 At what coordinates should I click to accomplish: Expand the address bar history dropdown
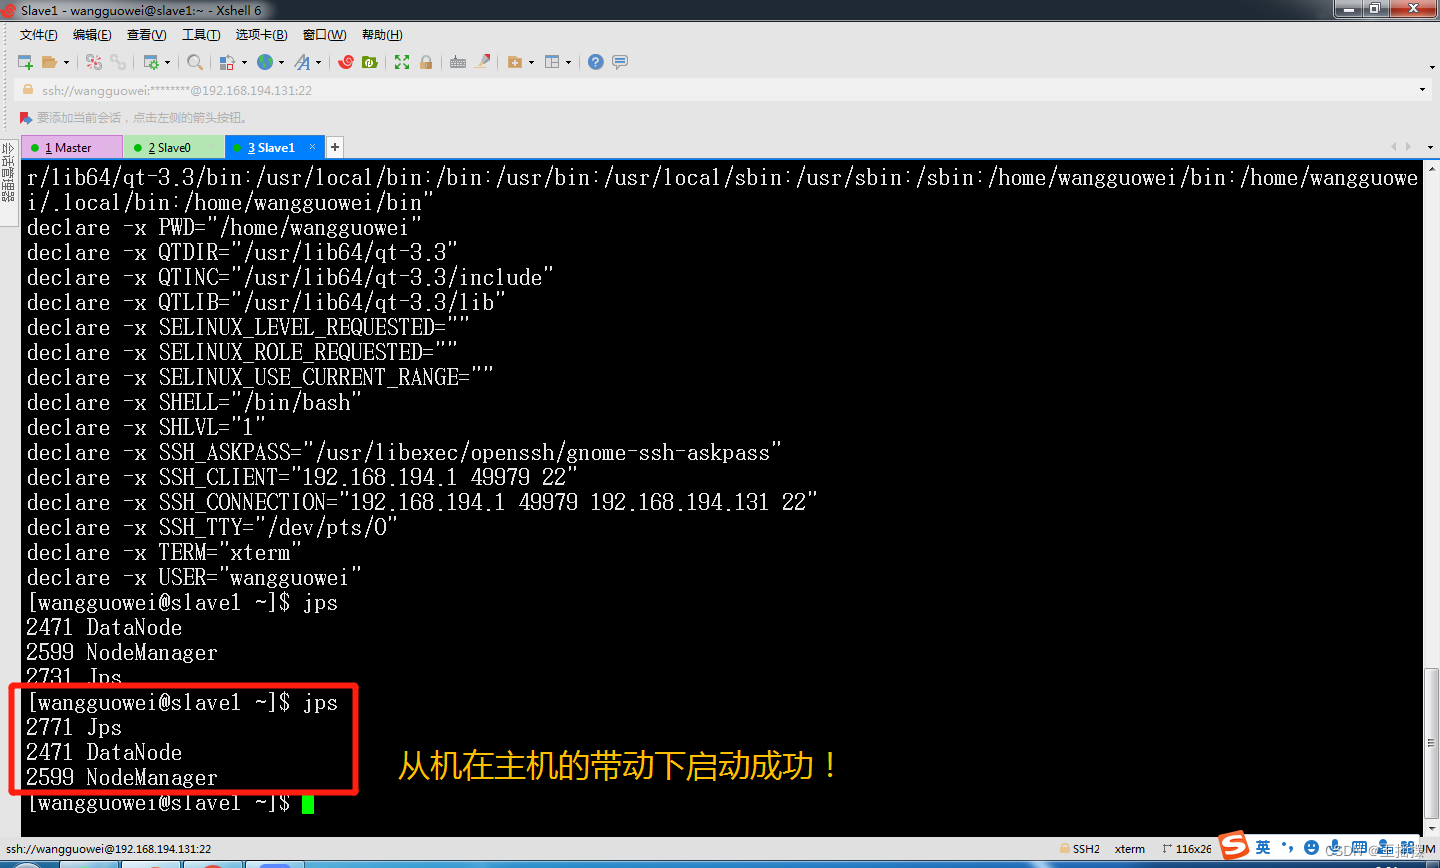[1422, 90]
